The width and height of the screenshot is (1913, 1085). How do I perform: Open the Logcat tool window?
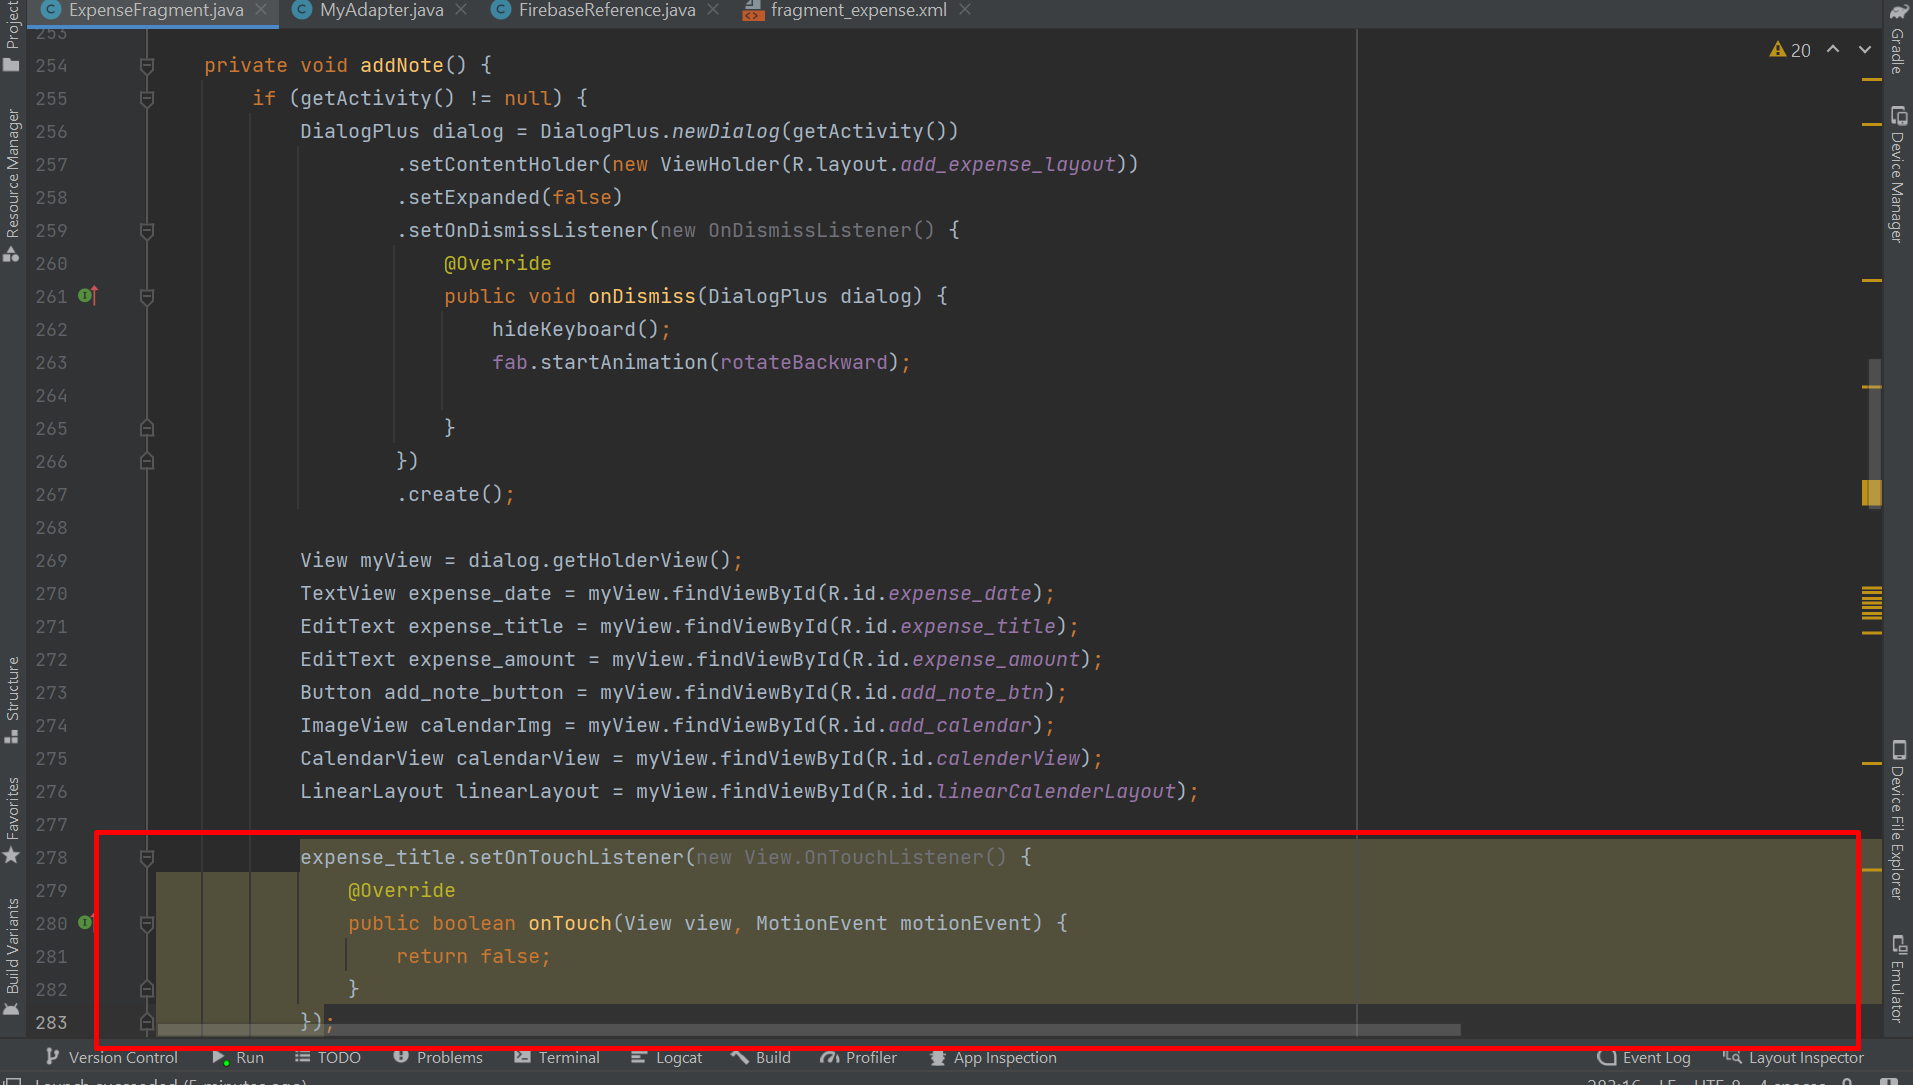[x=667, y=1057]
